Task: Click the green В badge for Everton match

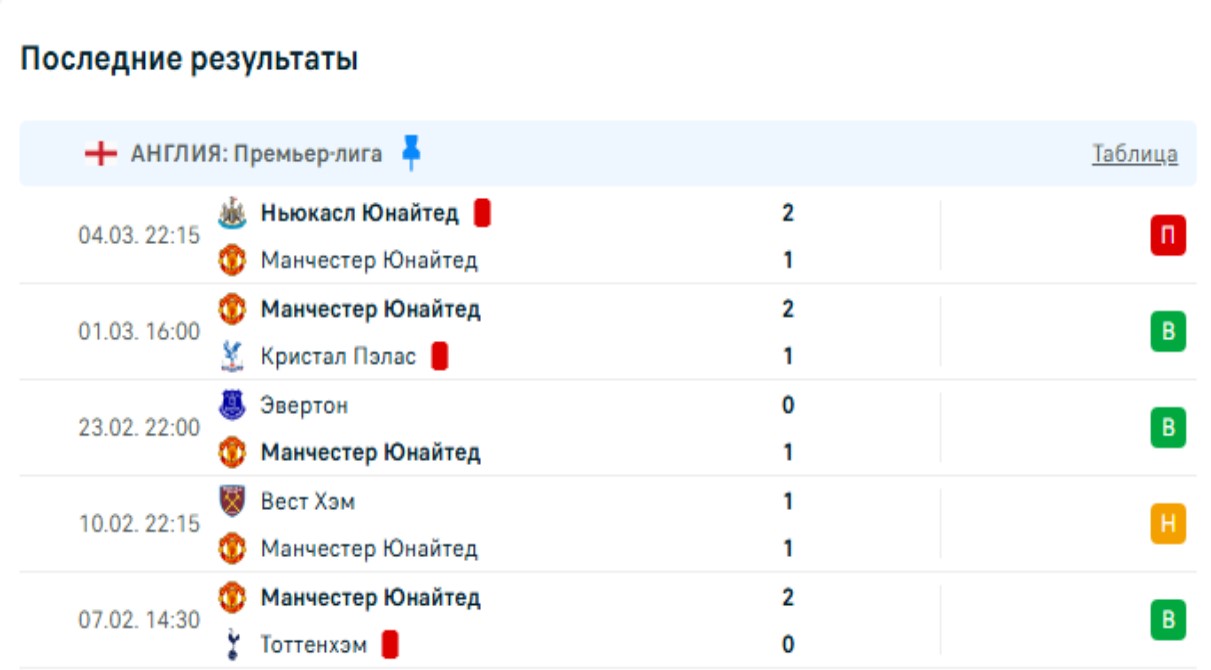Action: pos(1167,428)
